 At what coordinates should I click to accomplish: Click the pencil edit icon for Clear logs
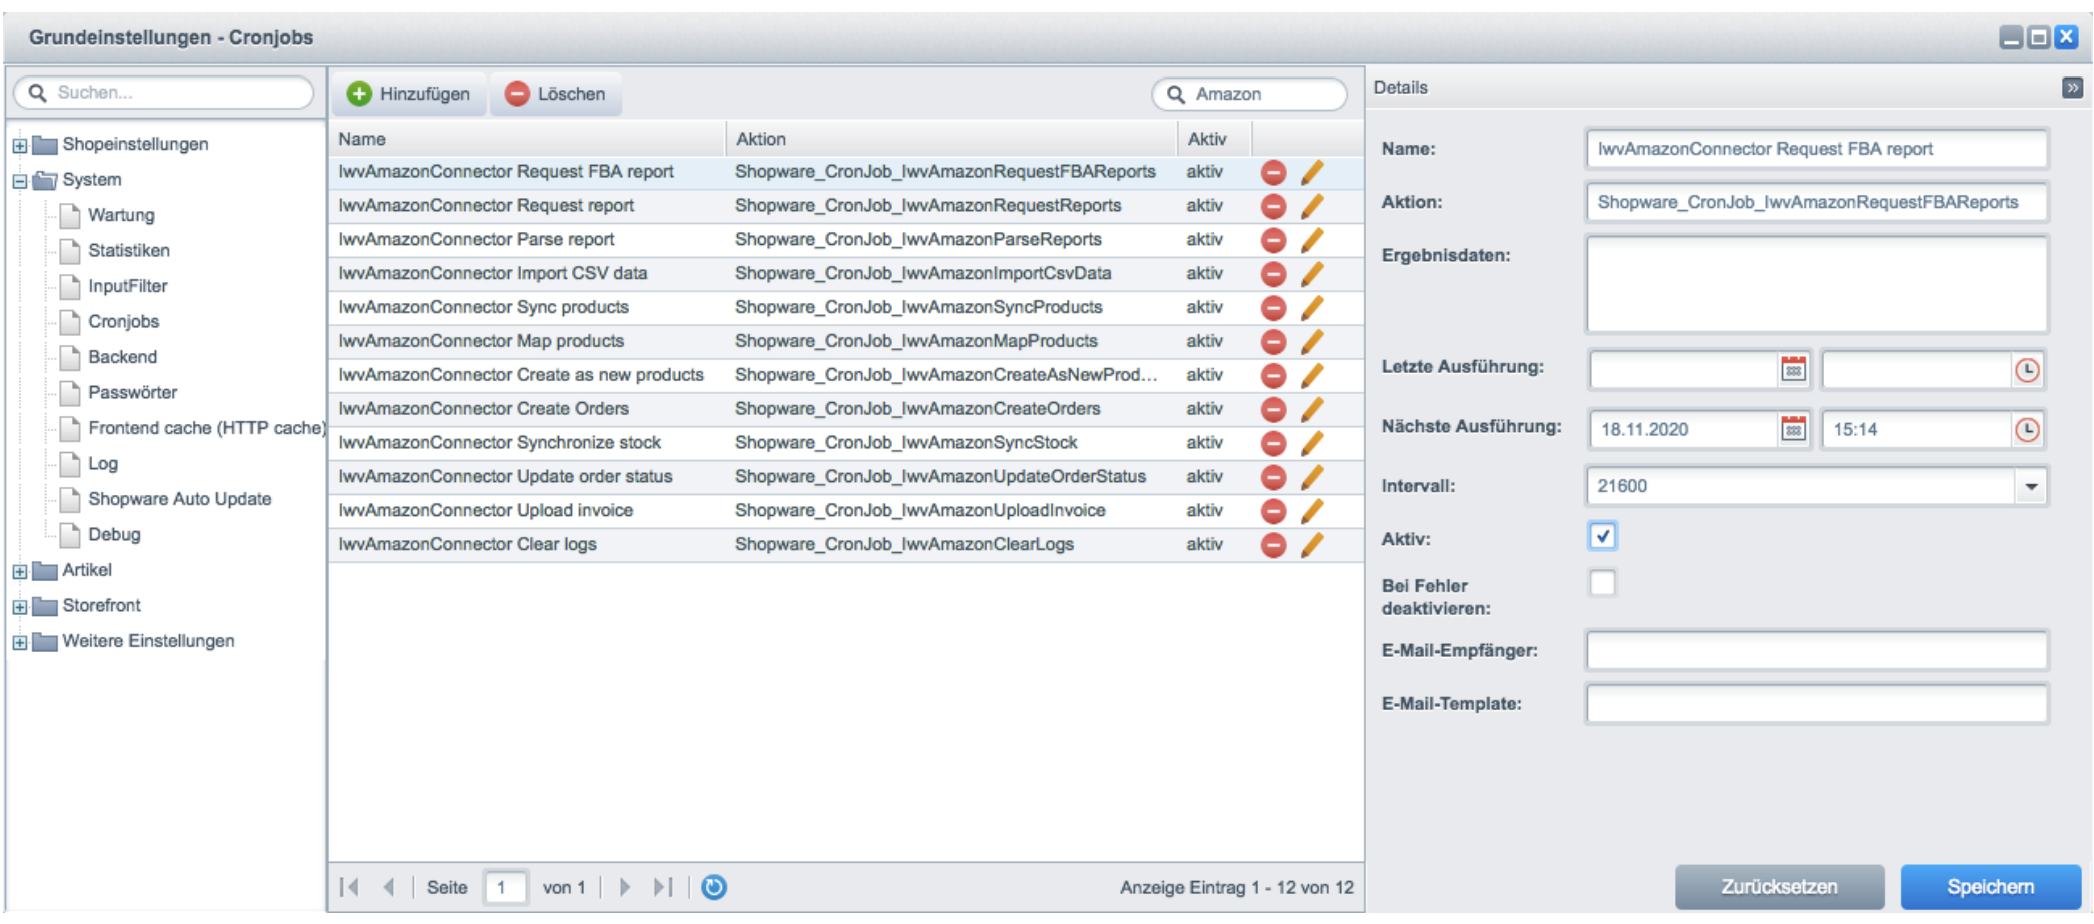(x=1312, y=545)
